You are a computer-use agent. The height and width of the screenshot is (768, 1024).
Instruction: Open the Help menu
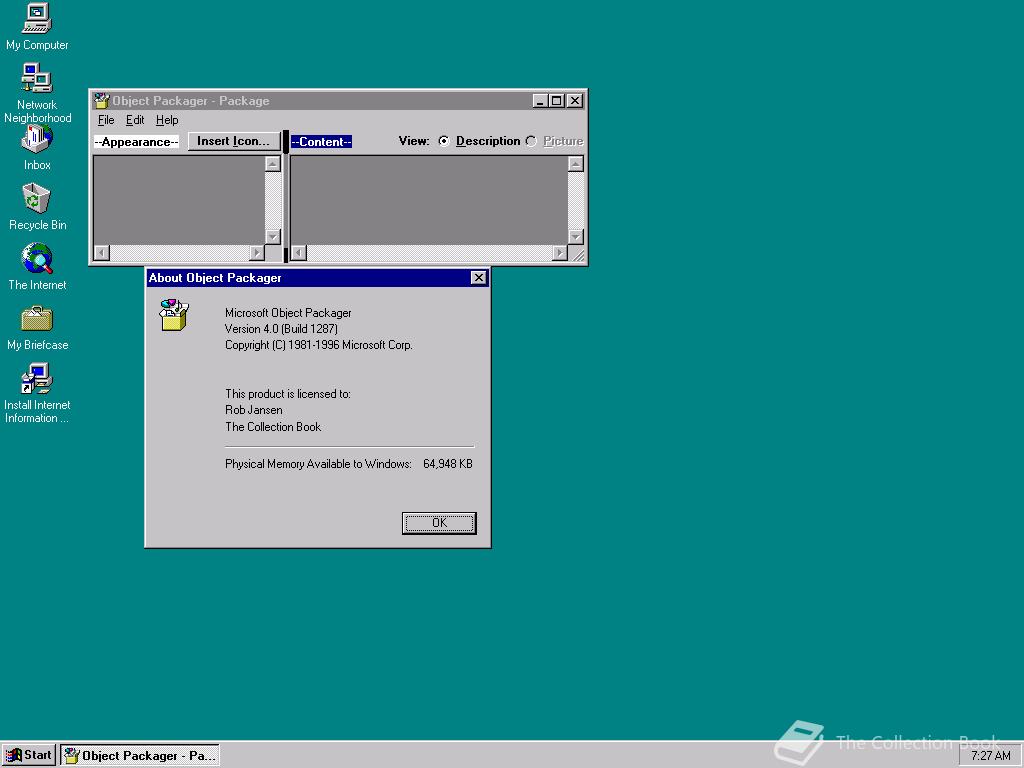[x=167, y=120]
